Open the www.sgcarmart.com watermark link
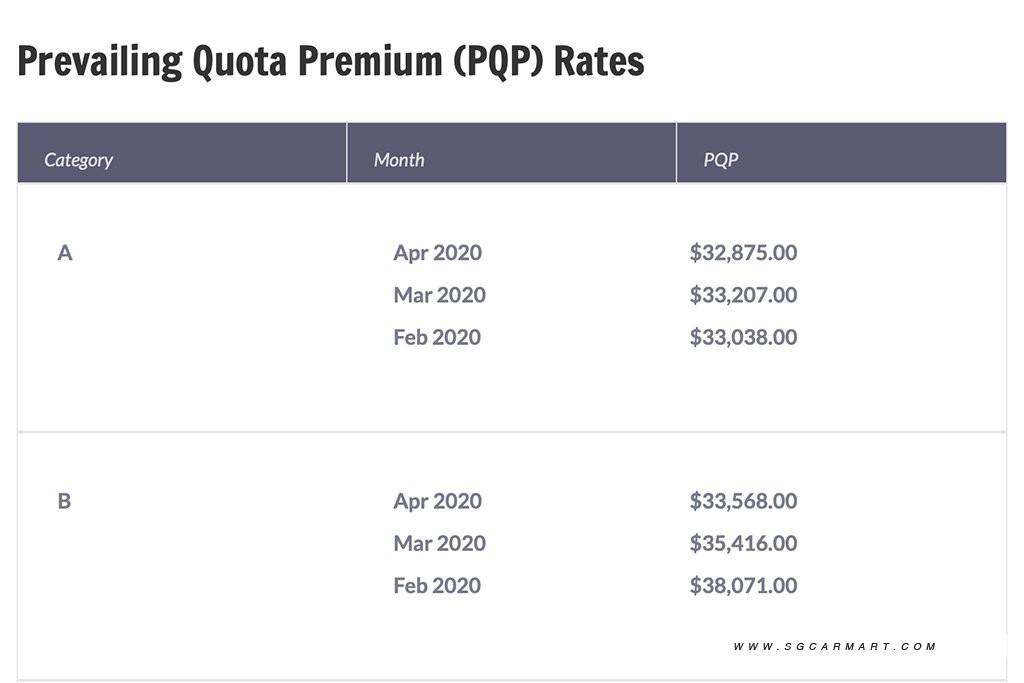Image resolution: width=1024 pixels, height=683 pixels. click(834, 647)
